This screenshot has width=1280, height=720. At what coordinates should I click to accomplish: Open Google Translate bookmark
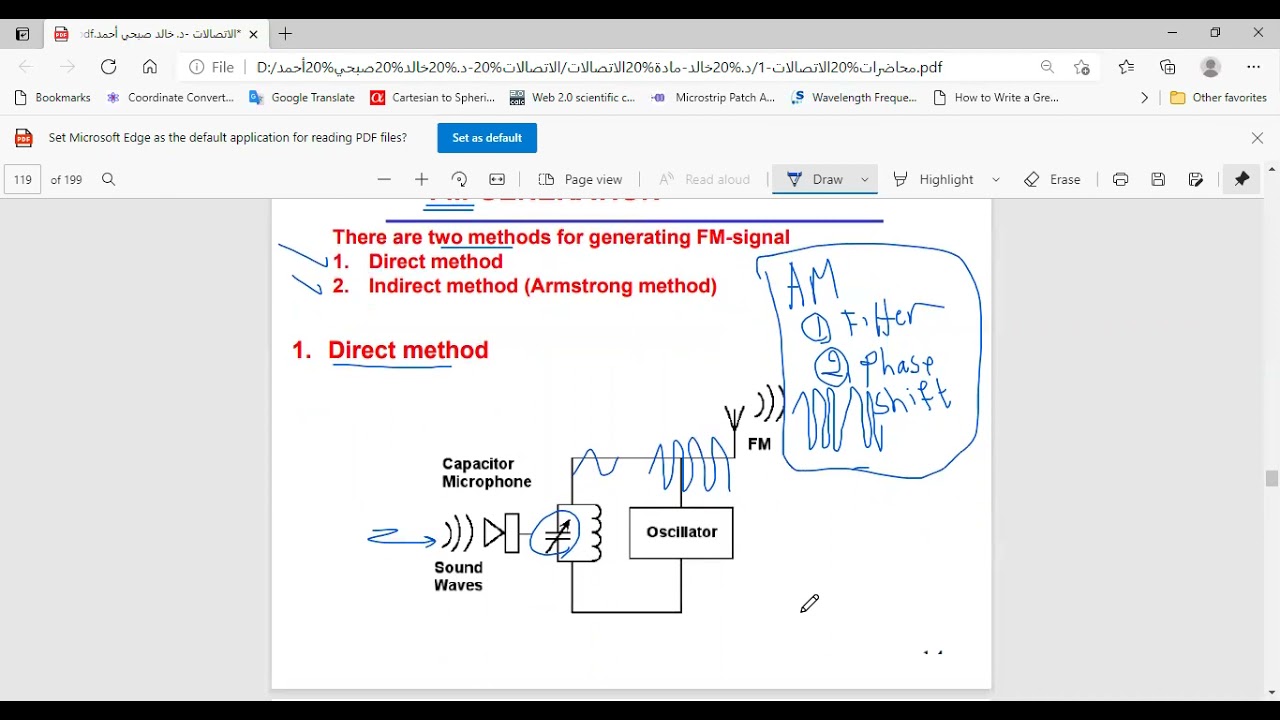click(x=302, y=98)
